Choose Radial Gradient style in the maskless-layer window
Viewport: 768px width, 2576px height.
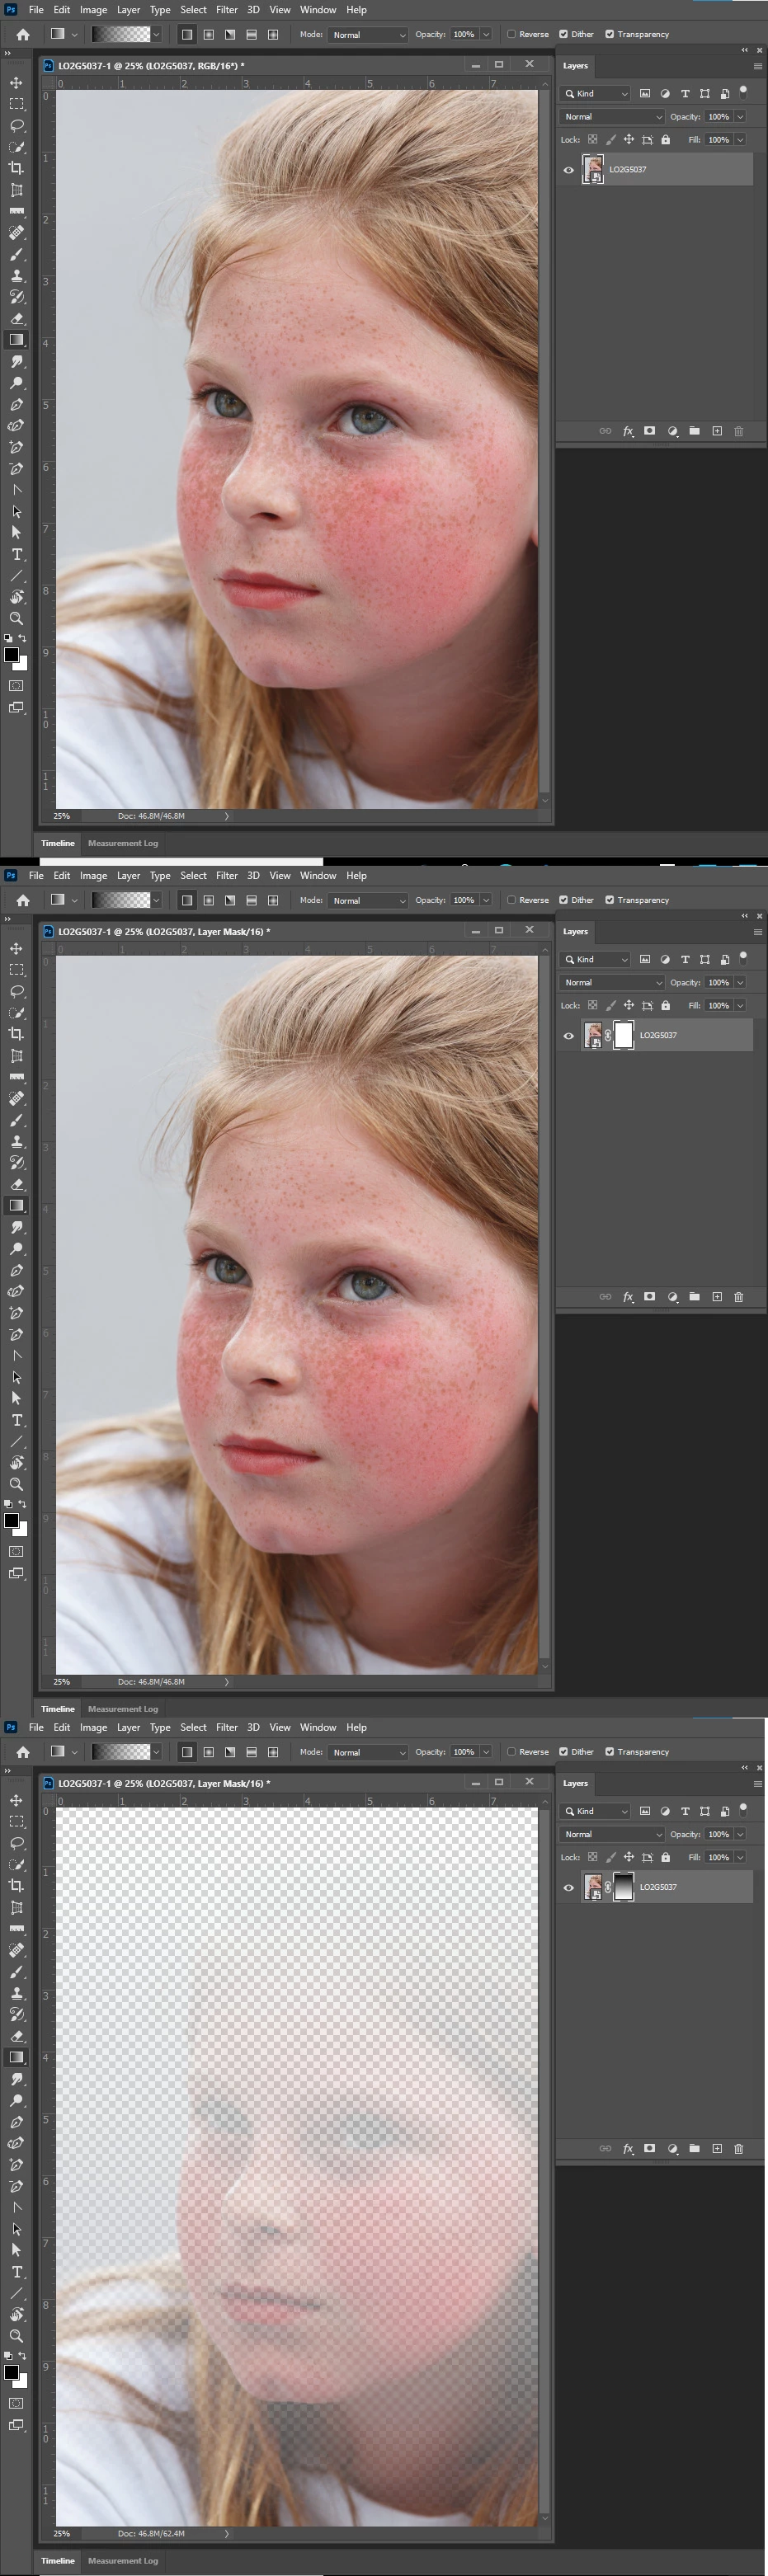click(208, 34)
